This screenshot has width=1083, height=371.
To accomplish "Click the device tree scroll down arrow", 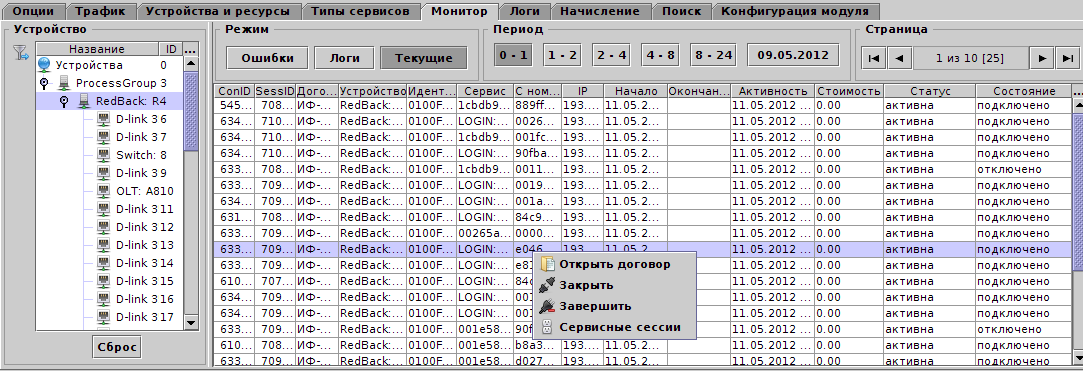I will (191, 323).
